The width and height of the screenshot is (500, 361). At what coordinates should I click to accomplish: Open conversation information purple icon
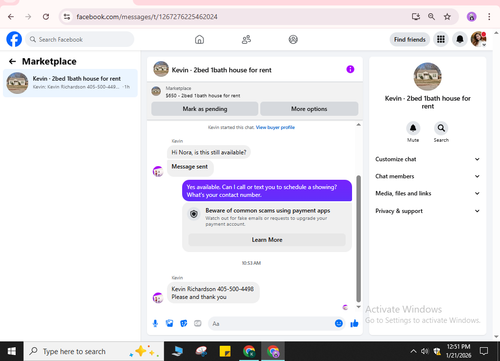tap(350, 69)
